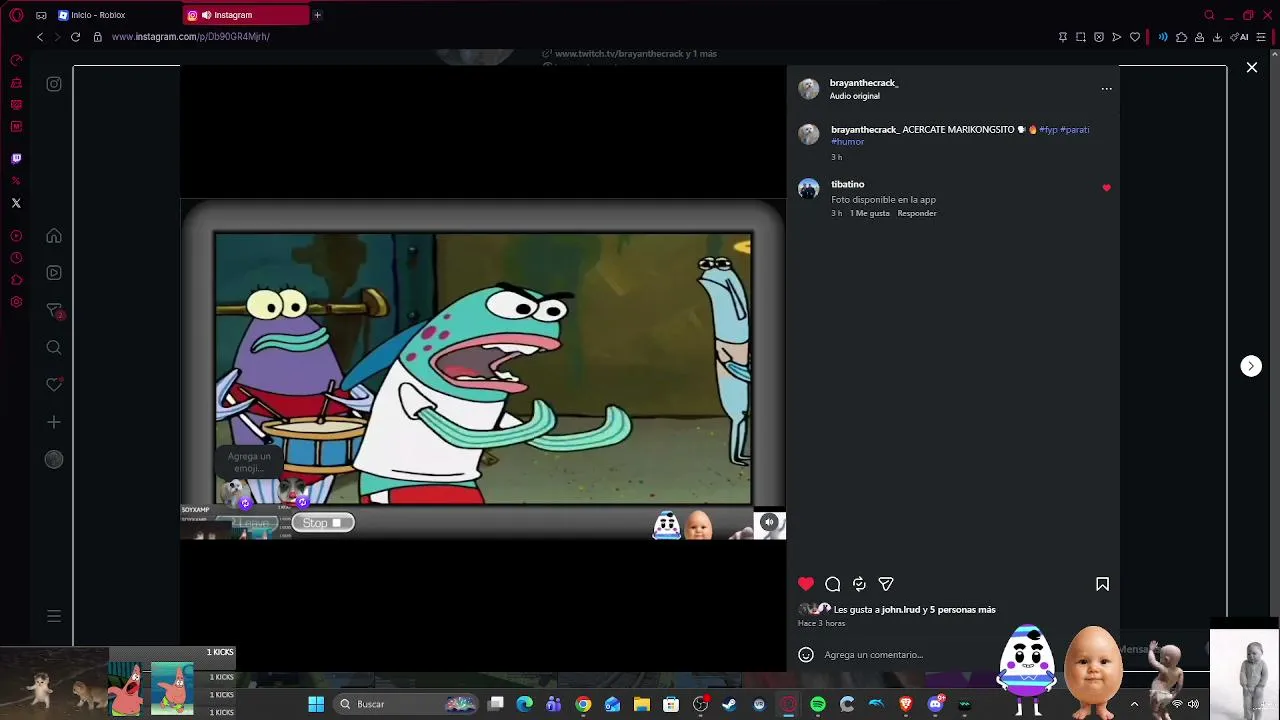
Task: Open brayanthecrack_ profile from post header
Action: (x=864, y=83)
